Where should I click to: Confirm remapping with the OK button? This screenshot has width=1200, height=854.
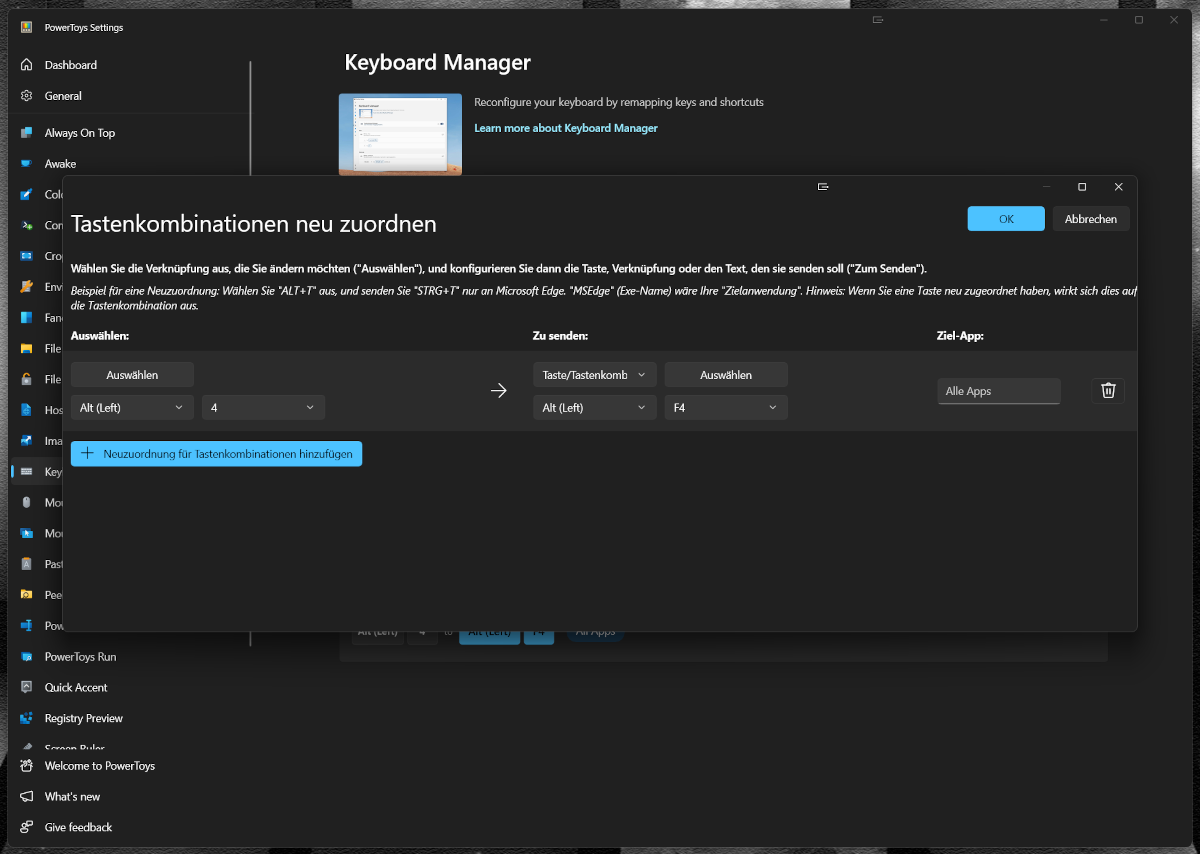tap(1006, 219)
